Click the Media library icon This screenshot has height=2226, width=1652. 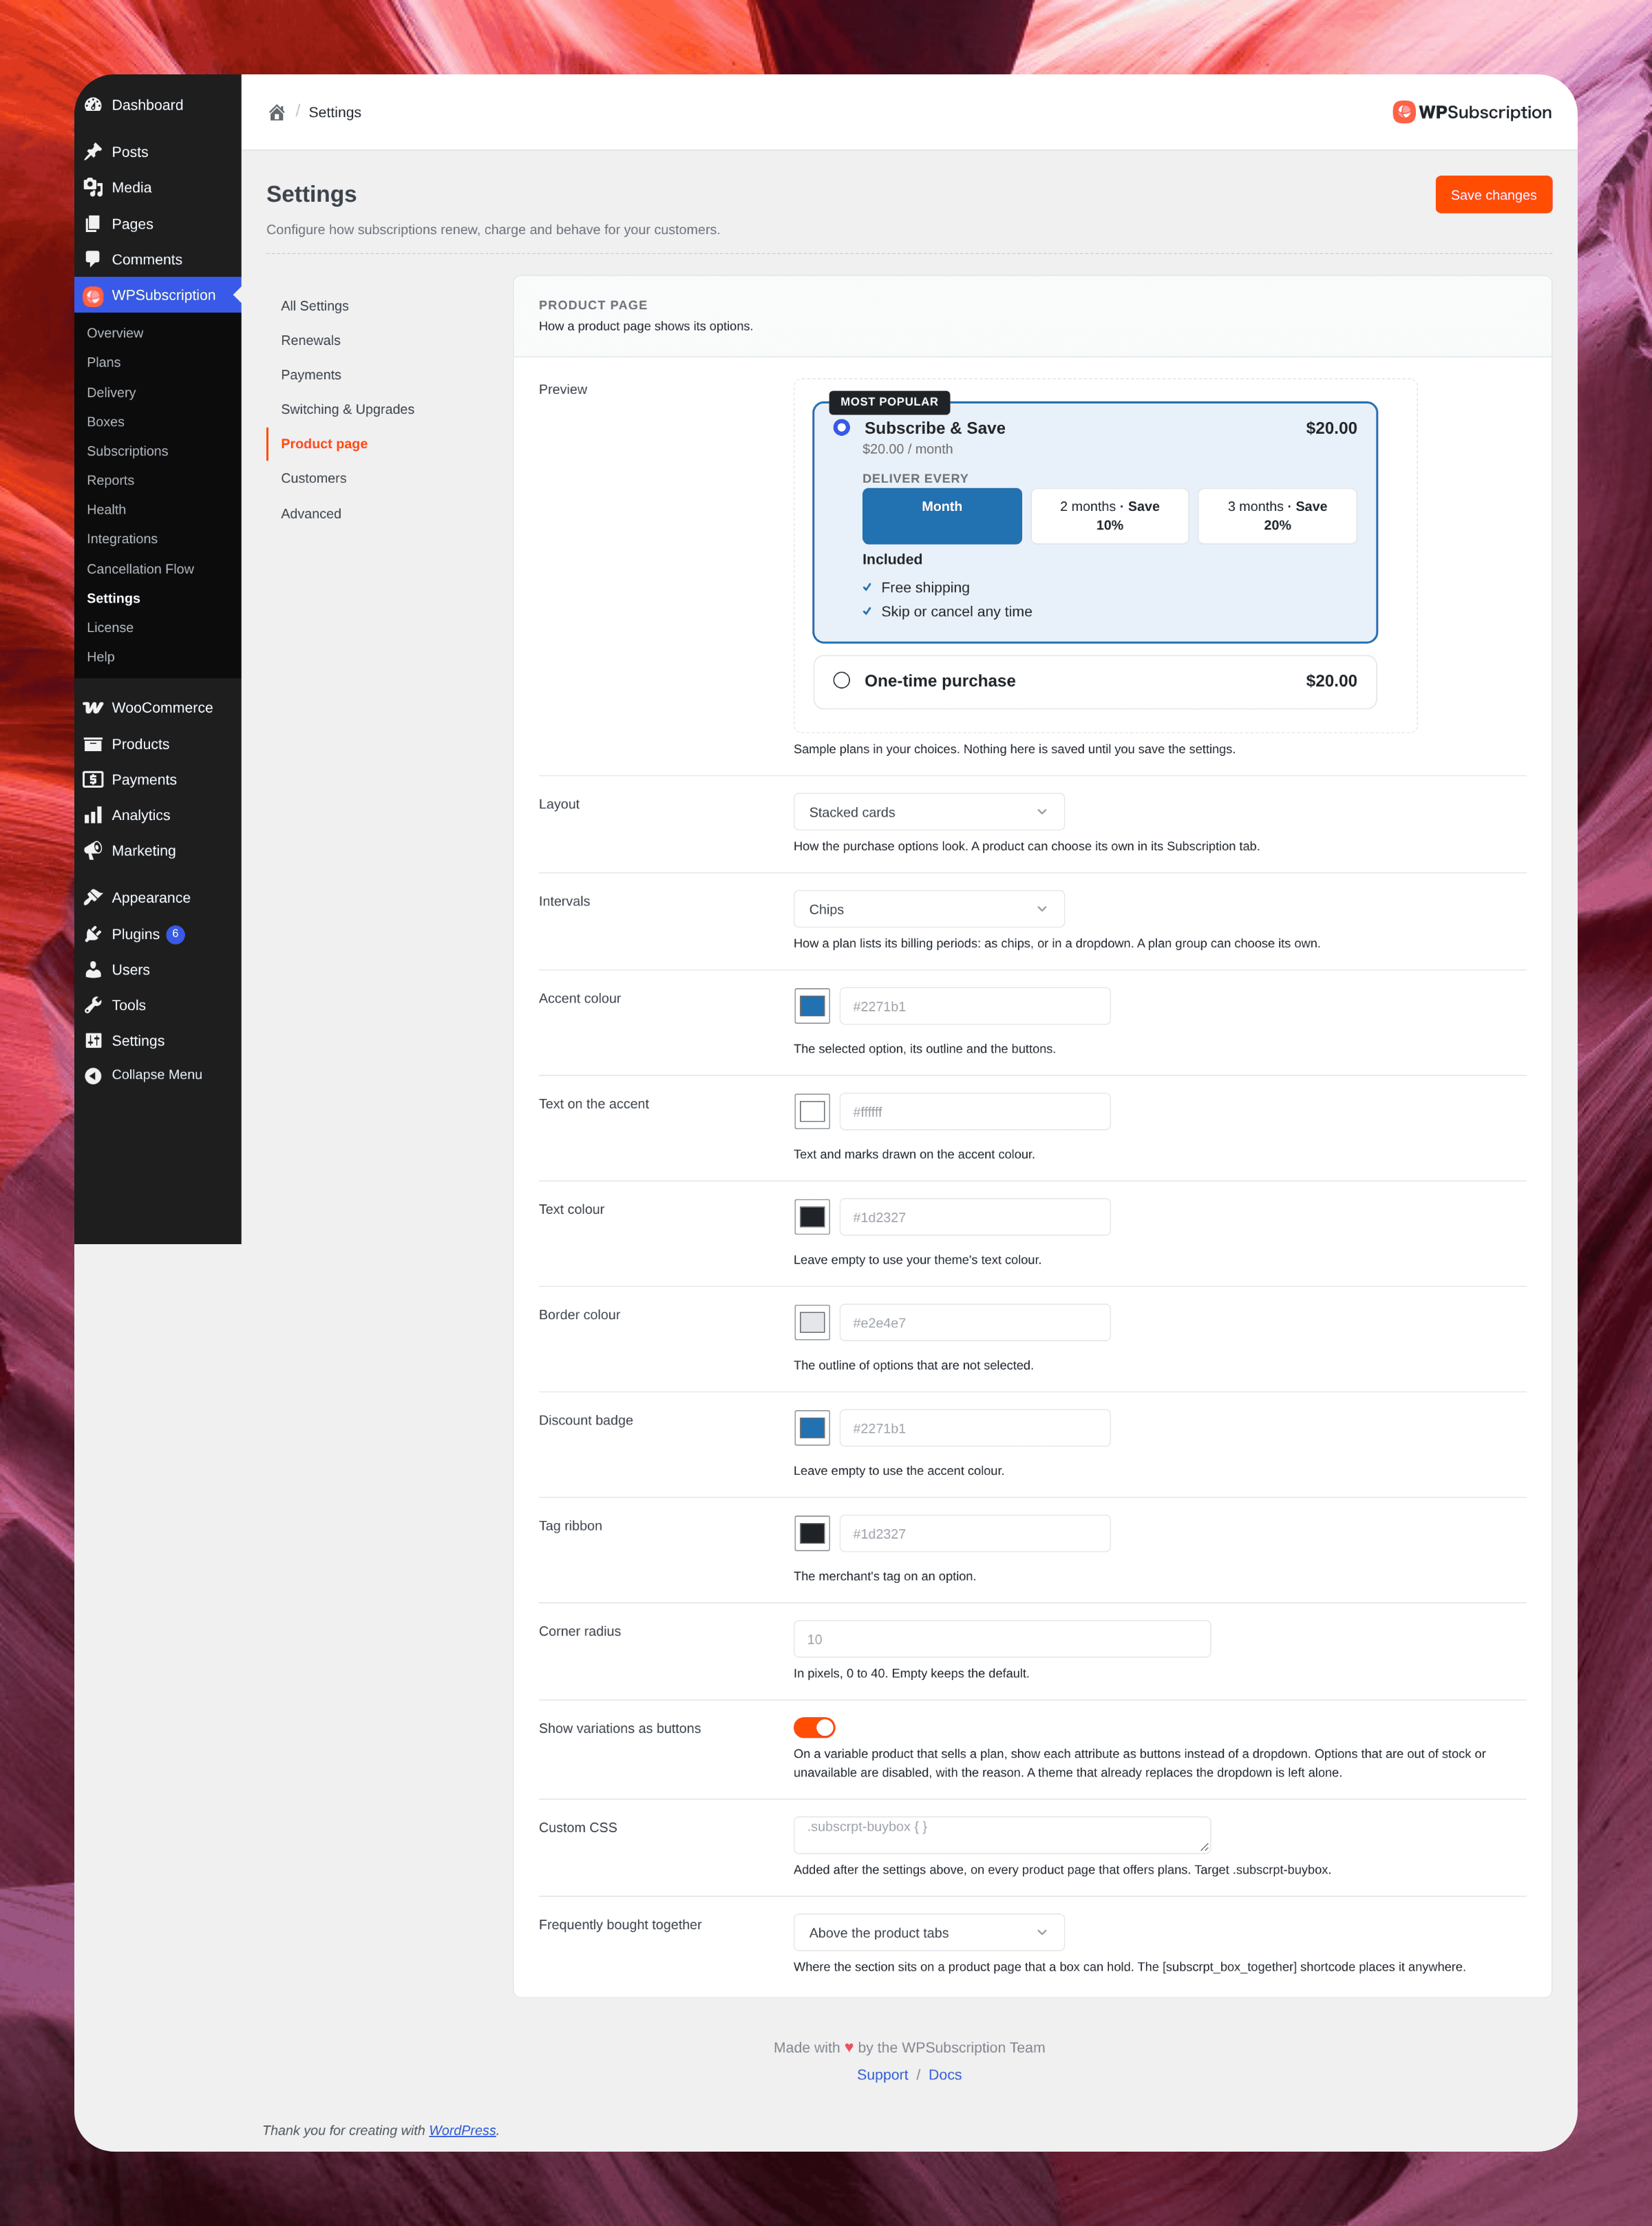[x=93, y=187]
